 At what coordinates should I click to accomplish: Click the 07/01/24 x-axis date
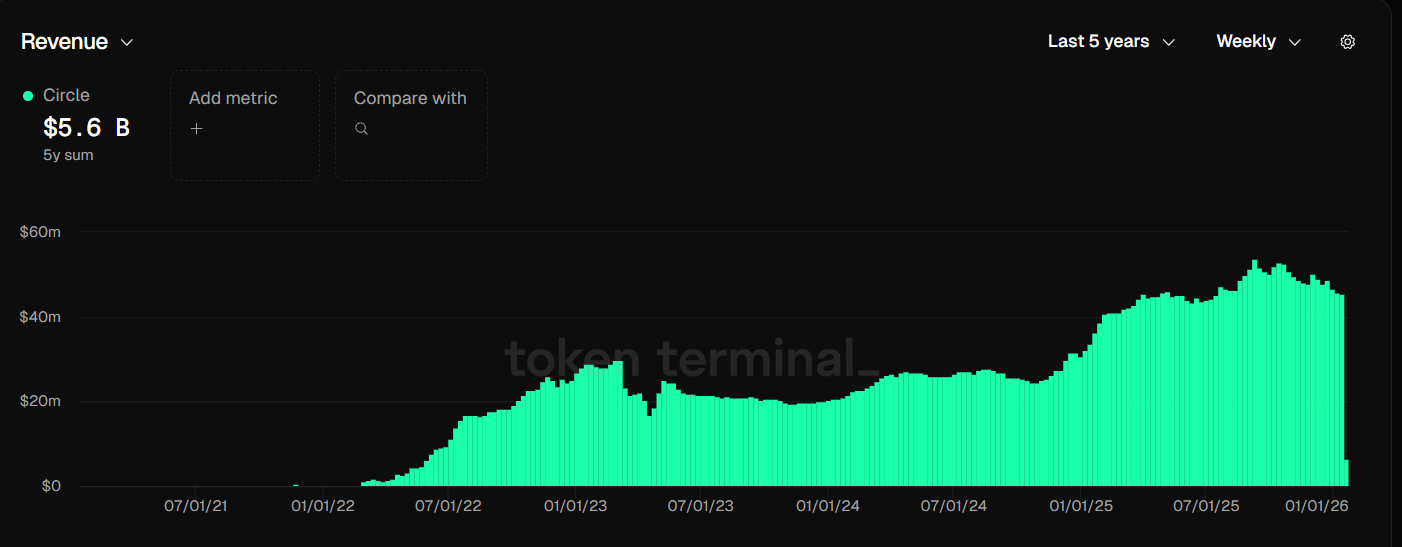[954, 506]
